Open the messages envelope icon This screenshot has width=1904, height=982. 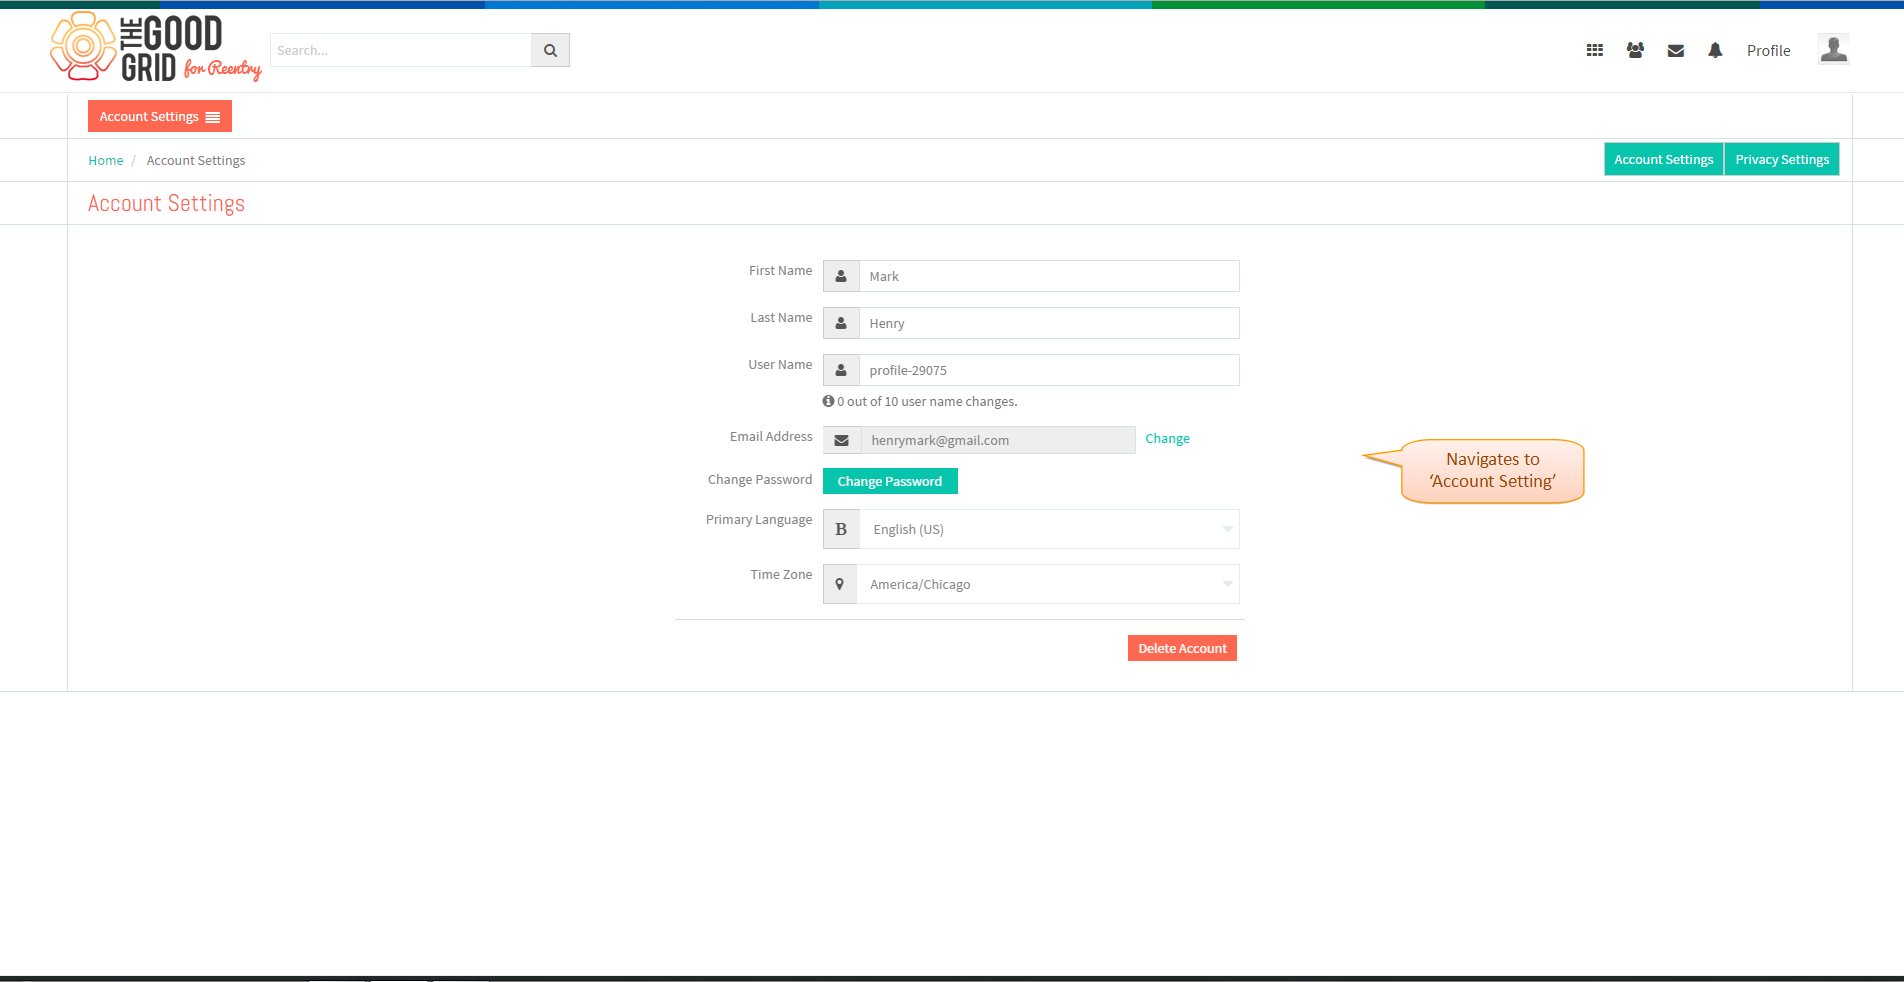click(x=1676, y=51)
